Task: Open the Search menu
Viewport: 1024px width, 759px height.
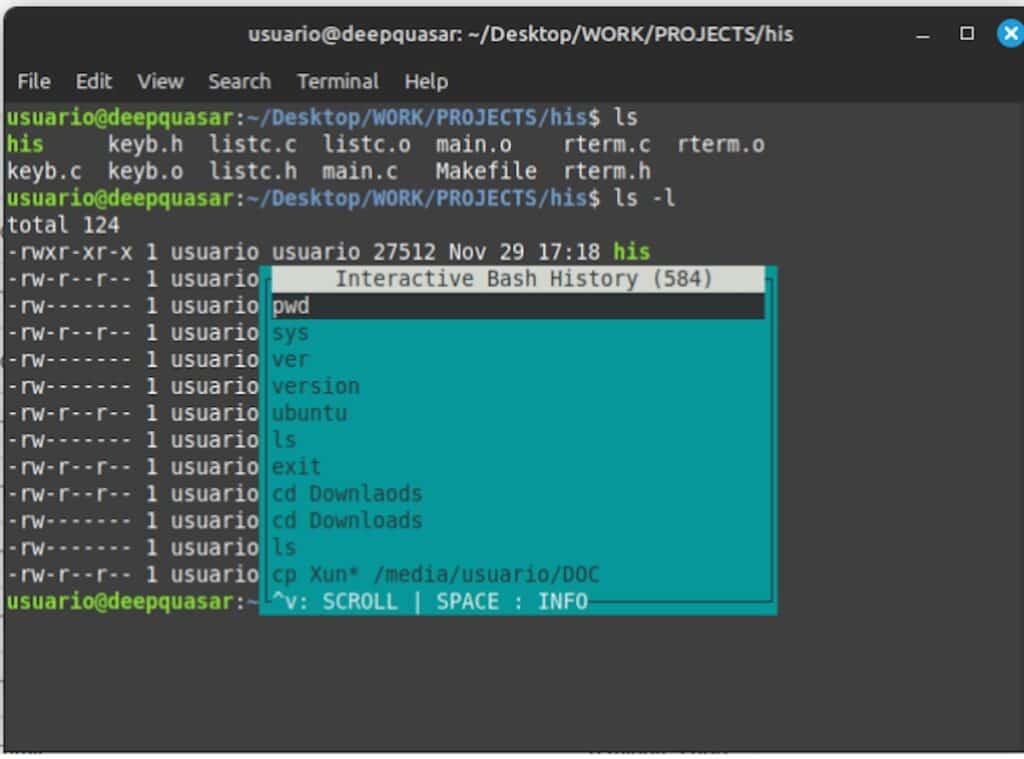Action: pos(239,82)
